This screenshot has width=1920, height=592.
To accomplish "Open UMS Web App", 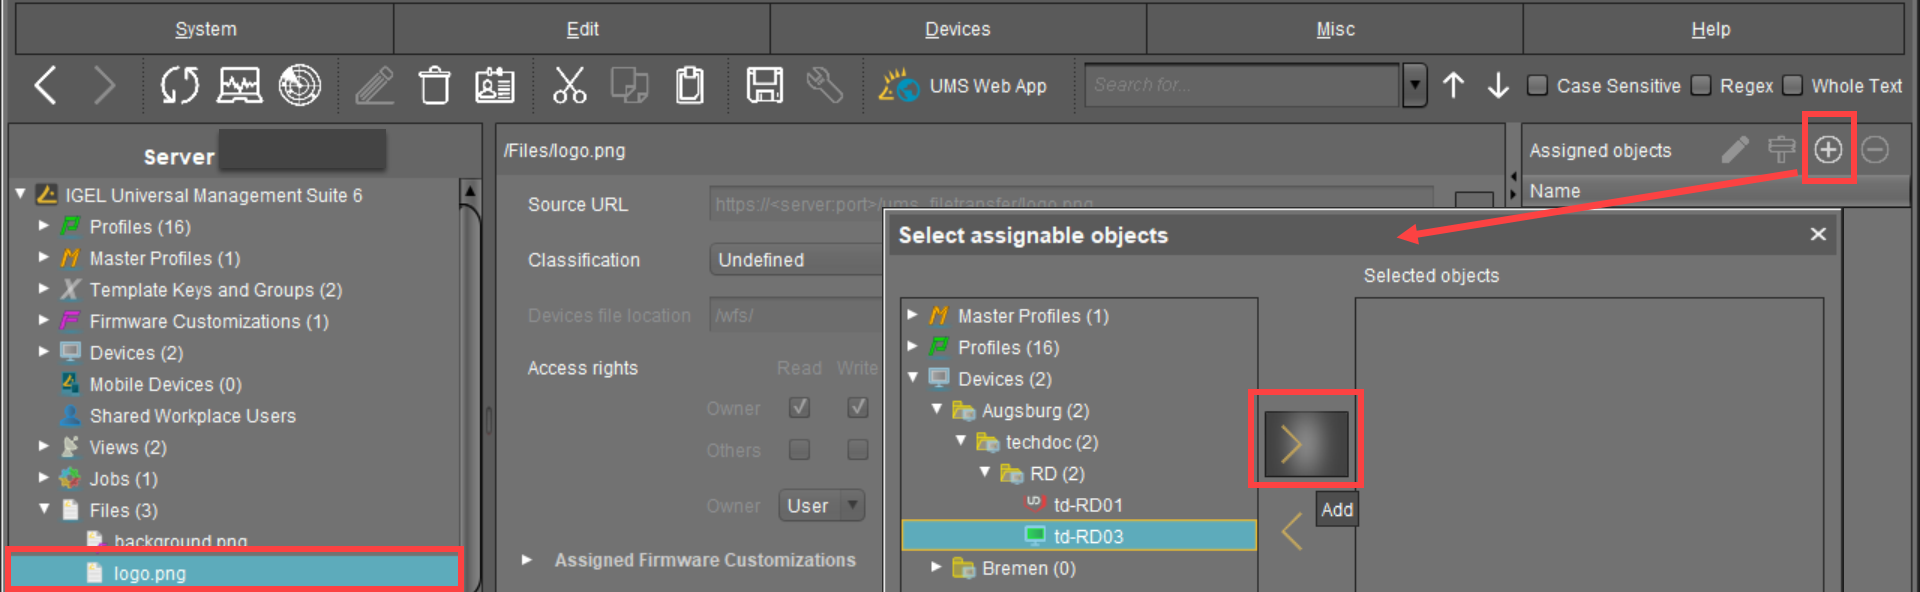I will (964, 86).
